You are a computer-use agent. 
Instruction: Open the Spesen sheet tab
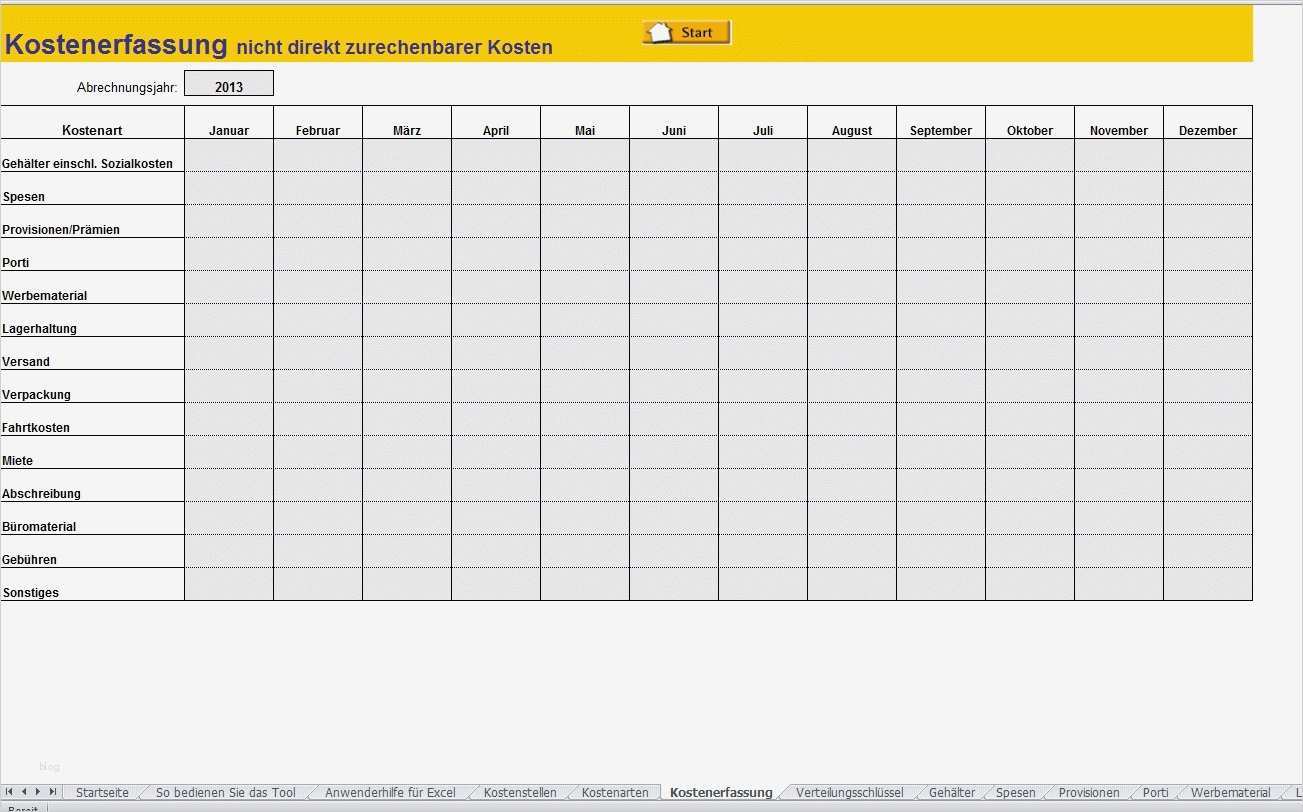[1016, 791]
